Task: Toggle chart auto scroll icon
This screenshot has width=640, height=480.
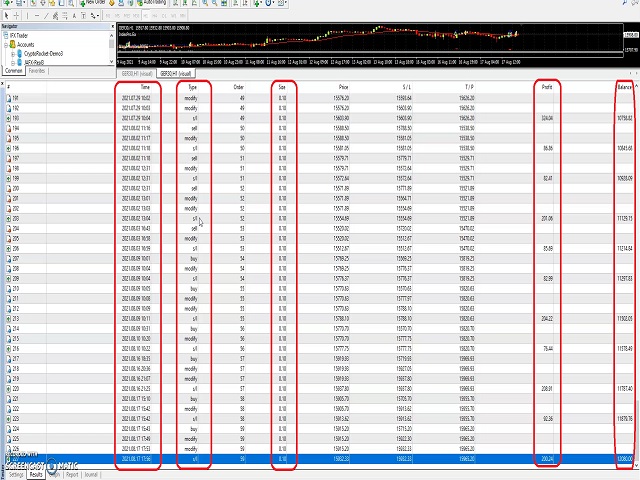Action: (236, 3)
